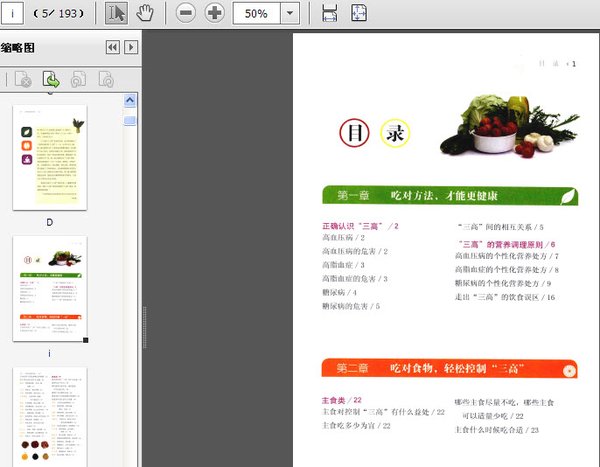Click the entry 主食什么时候吃合适 /23

point(497,430)
